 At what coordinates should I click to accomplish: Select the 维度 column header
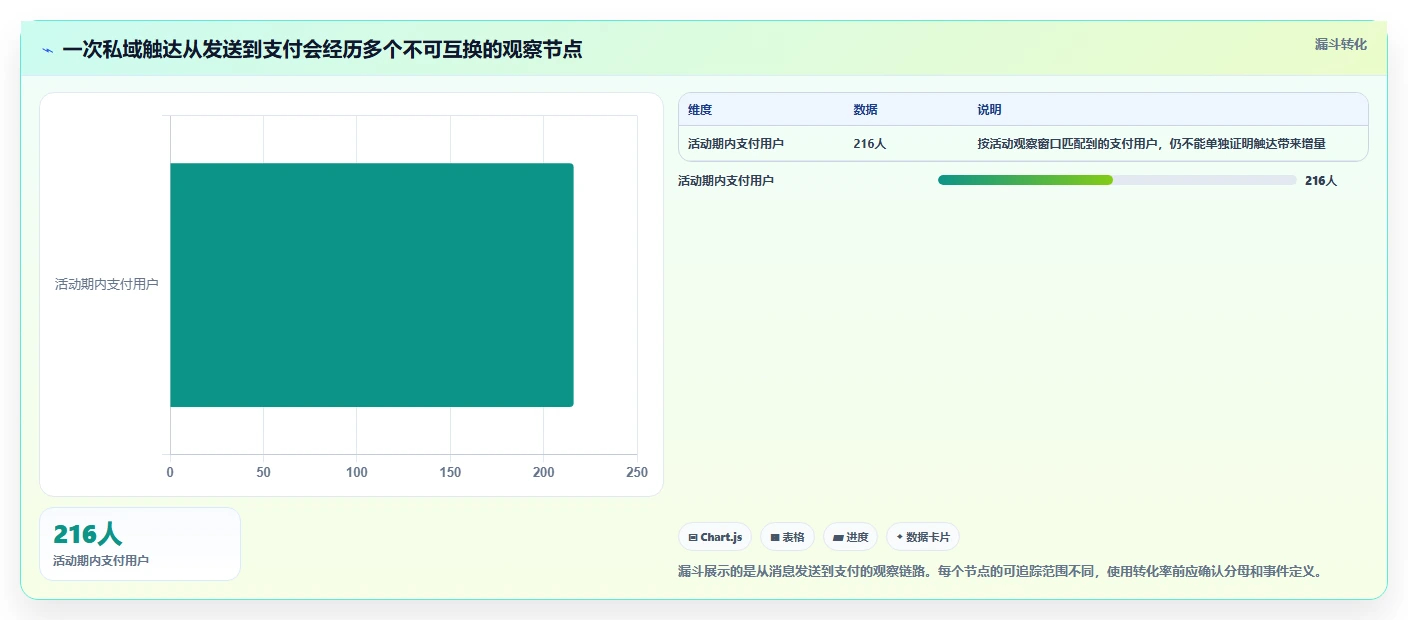[x=700, y=110]
